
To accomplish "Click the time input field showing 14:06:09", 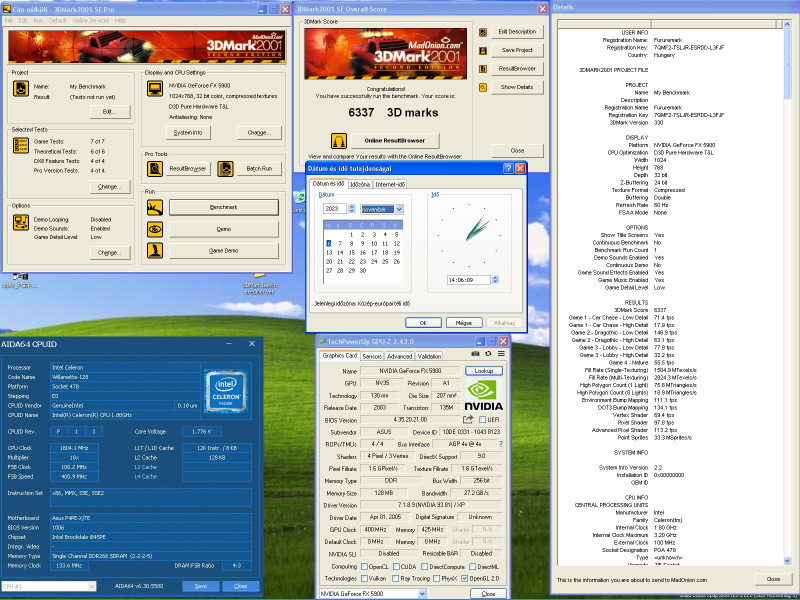I will click(x=468, y=280).
